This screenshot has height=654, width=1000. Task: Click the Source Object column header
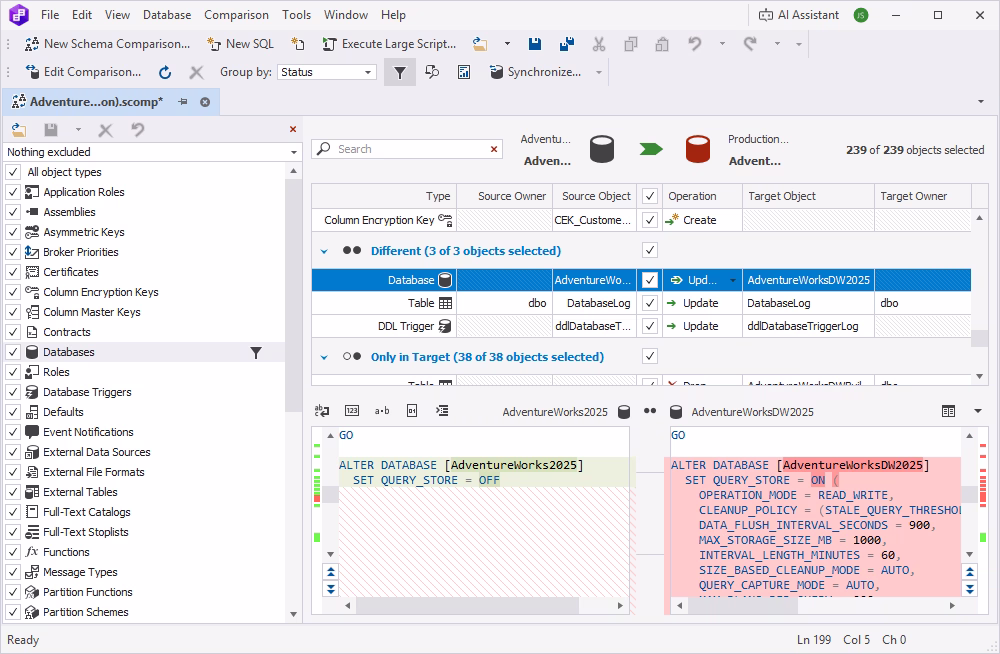[x=596, y=196]
